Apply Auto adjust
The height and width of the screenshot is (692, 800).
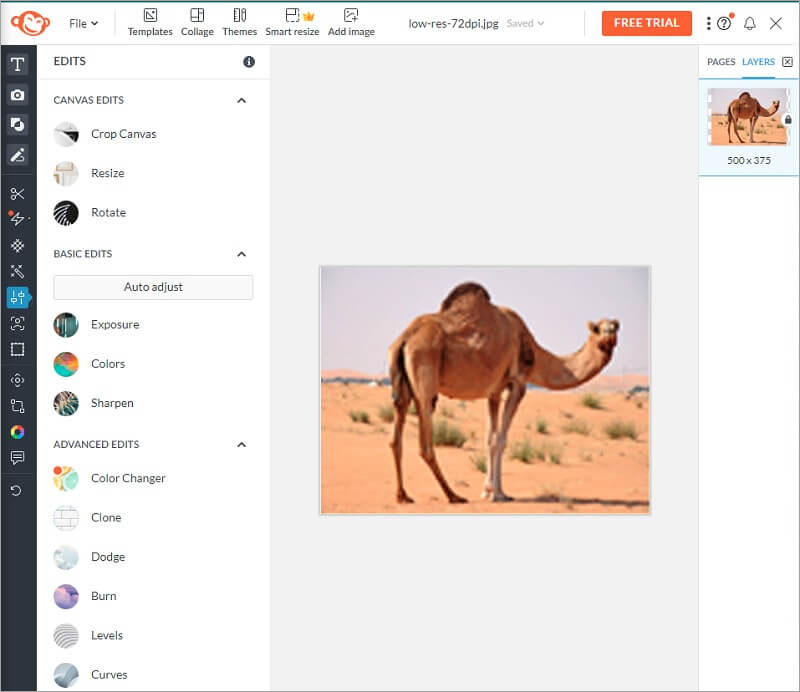(x=152, y=287)
